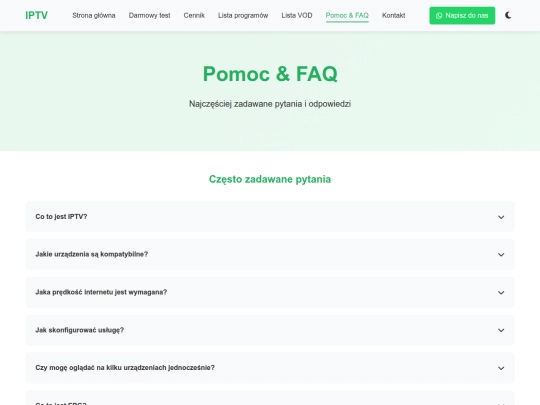Click the question text Co to jest IPTV?

[61, 217]
